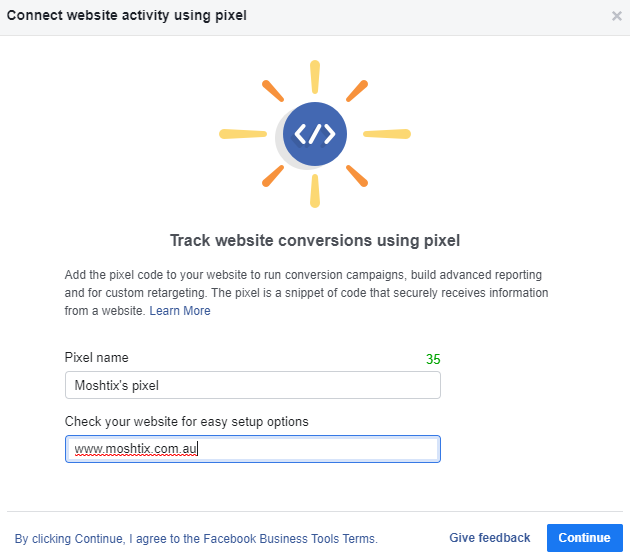Click the dialog title Connect website activity
Screen dimensions: 630x559
click(127, 15)
